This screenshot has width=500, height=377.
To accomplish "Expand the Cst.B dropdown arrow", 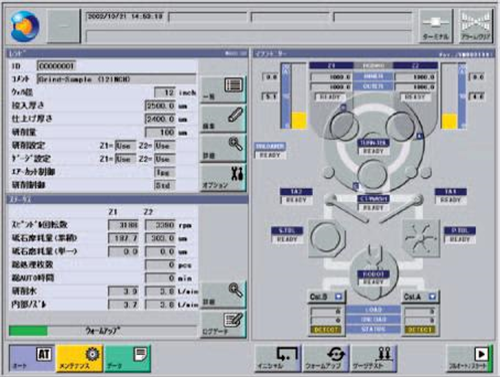I will pyautogui.click(x=338, y=297).
